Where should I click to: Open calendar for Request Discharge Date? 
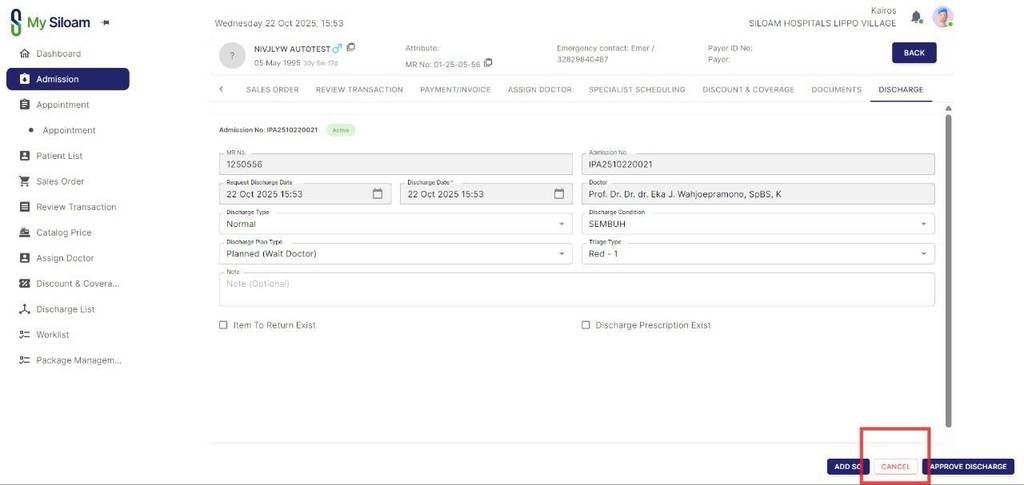pos(377,194)
